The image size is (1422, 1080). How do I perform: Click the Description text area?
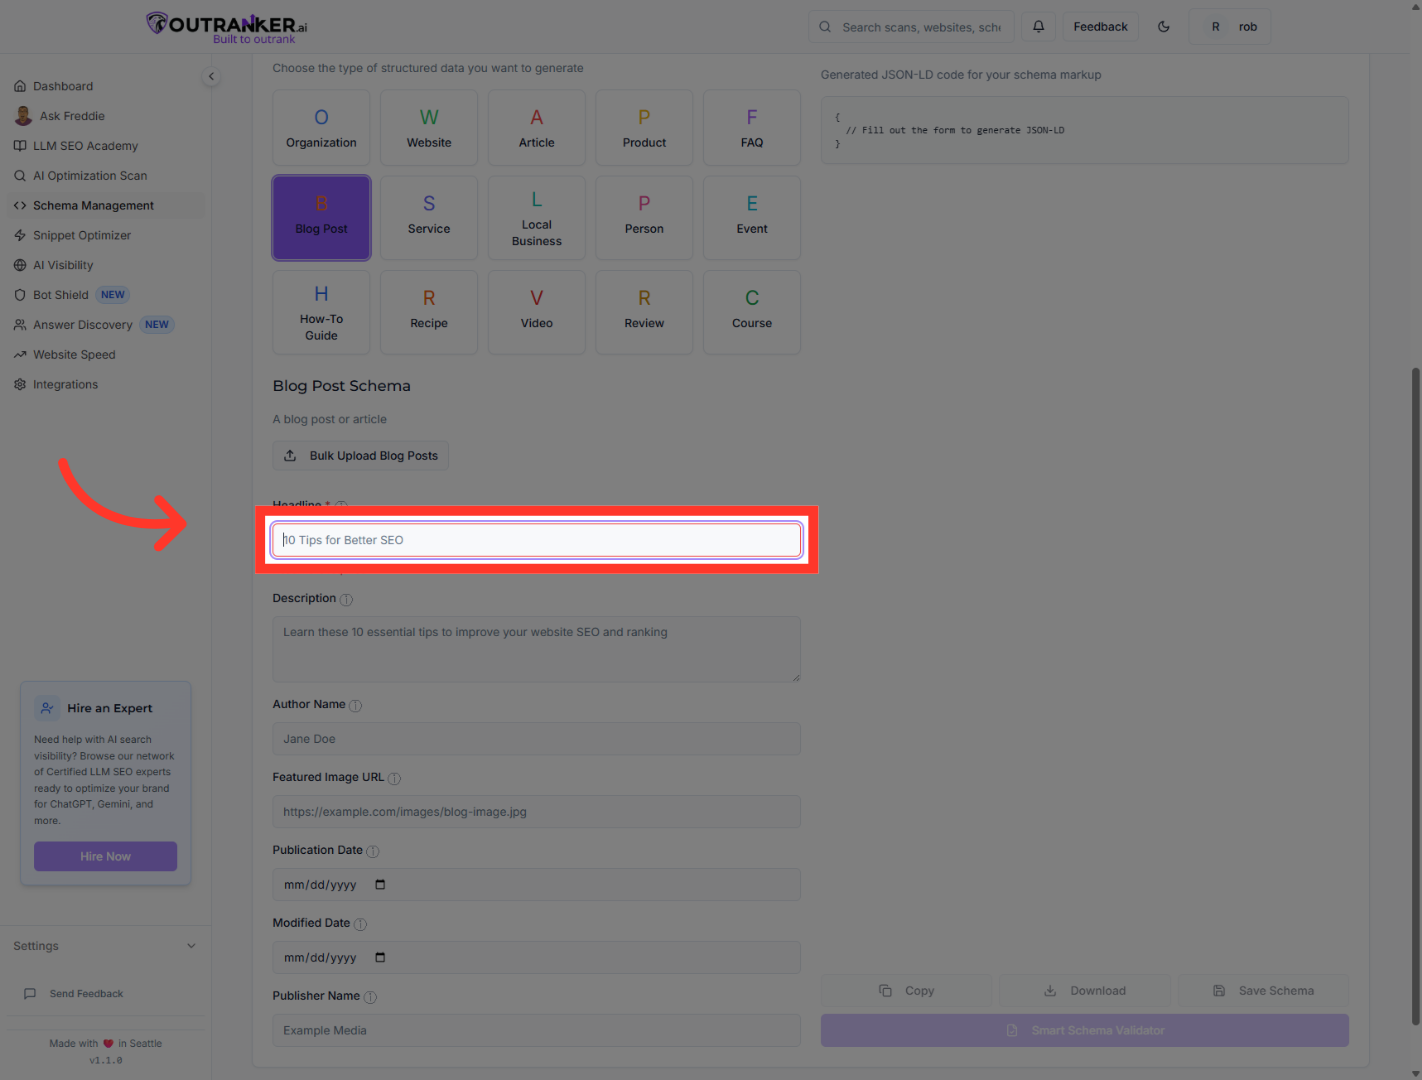point(537,650)
